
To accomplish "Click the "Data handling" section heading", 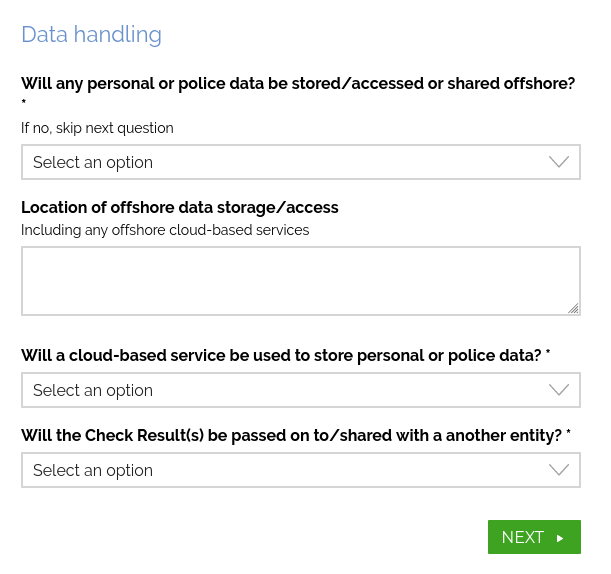I will point(91,34).
